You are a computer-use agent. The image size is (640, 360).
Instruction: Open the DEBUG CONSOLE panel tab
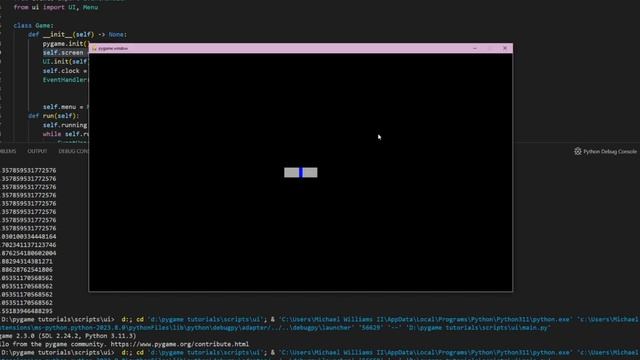[x=73, y=151]
